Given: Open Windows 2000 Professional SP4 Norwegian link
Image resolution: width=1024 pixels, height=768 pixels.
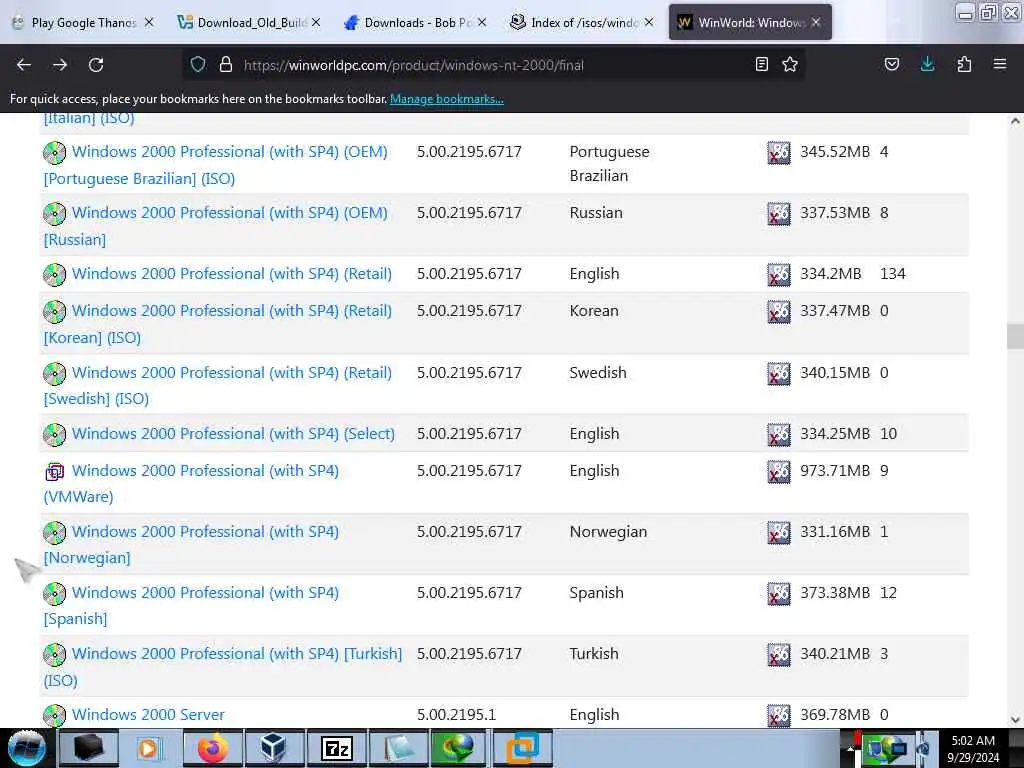Looking at the screenshot, I should [191, 545].
